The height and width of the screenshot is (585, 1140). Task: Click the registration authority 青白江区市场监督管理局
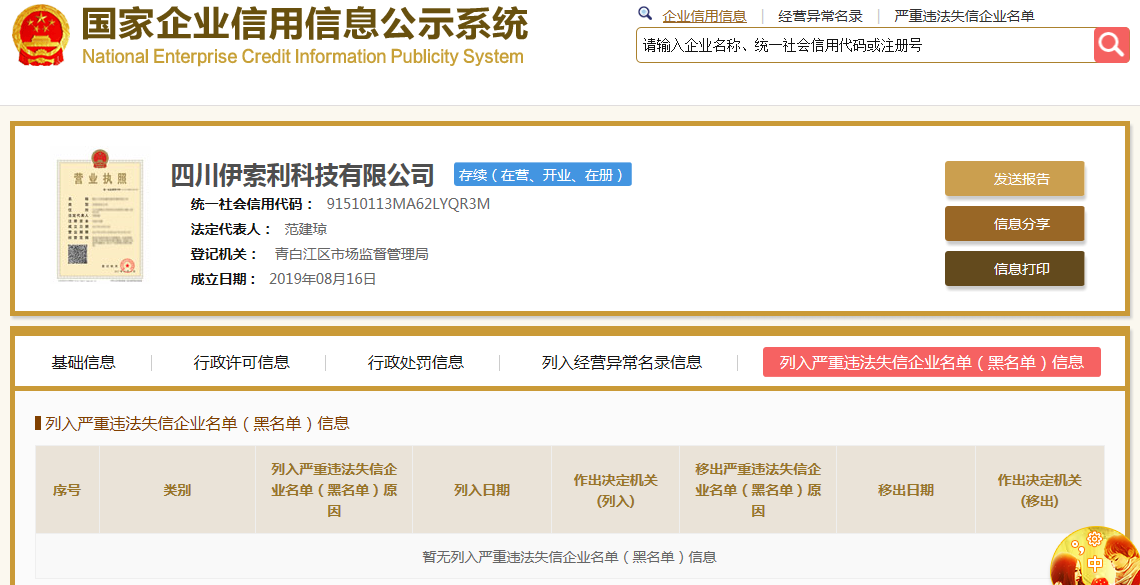(x=351, y=254)
